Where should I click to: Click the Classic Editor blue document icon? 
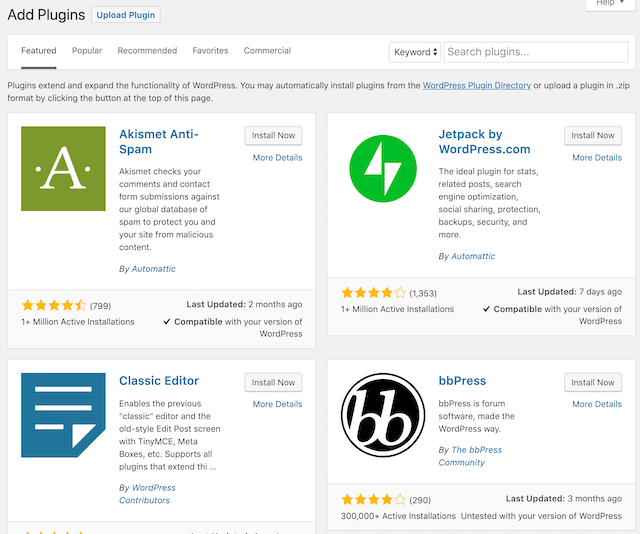pyautogui.click(x=63, y=415)
